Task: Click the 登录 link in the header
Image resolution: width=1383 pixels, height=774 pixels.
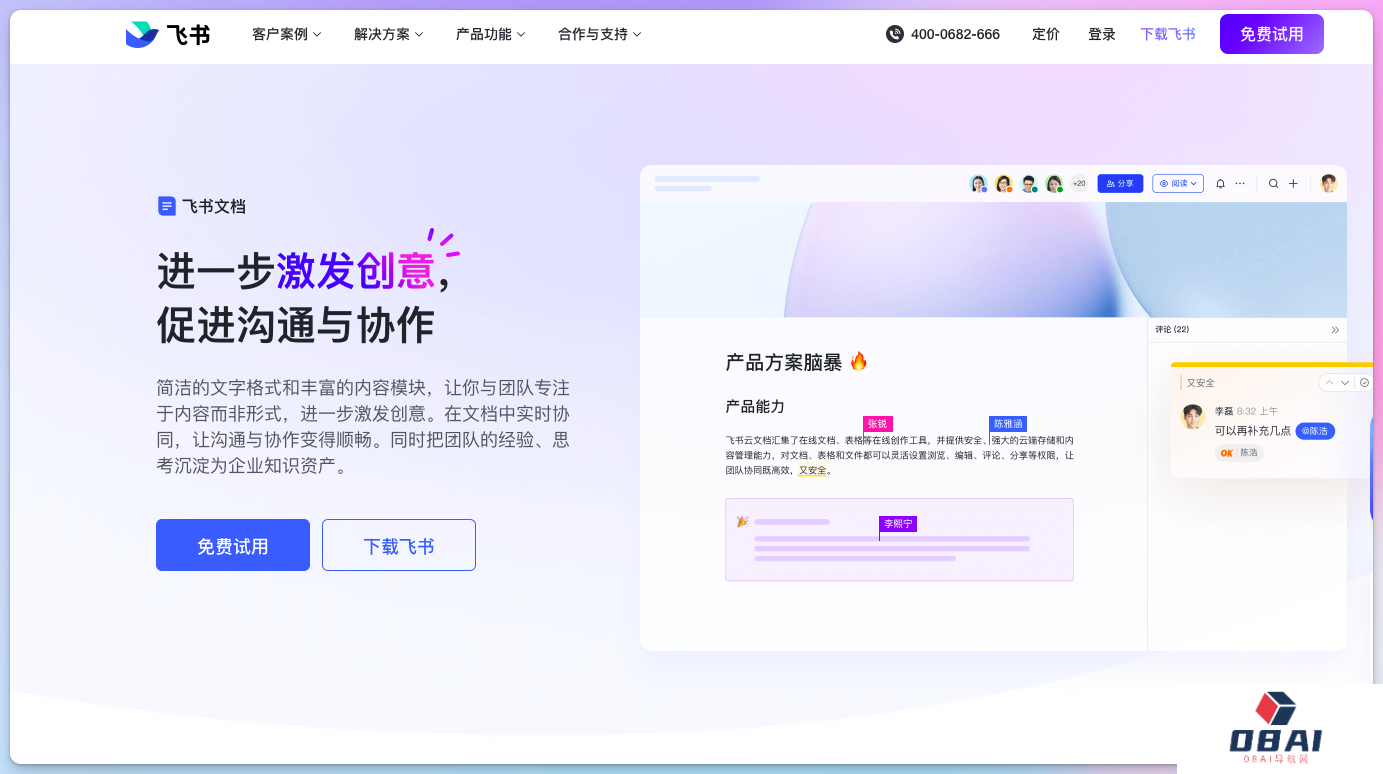Action: (x=1101, y=34)
